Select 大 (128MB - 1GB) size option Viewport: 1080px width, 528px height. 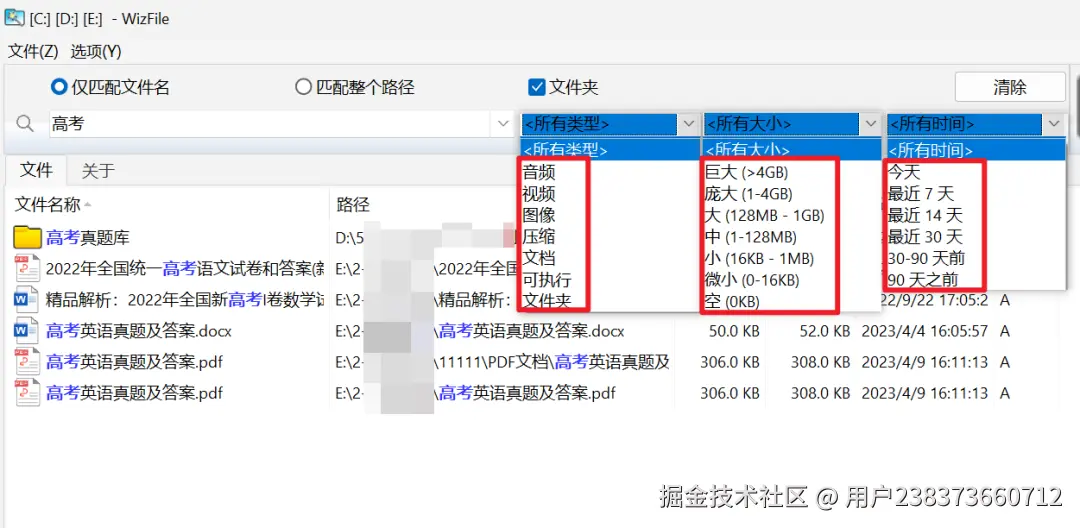pyautogui.click(x=765, y=215)
